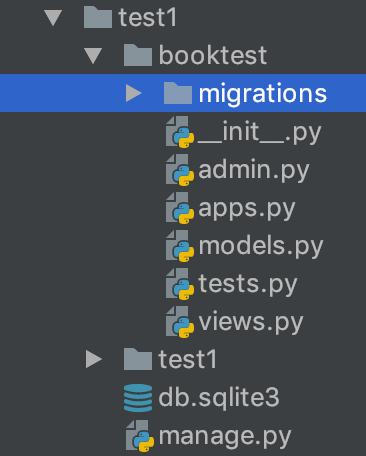Screen dimensions: 366x456
Task: Select the migrations folder name
Action: (263, 94)
